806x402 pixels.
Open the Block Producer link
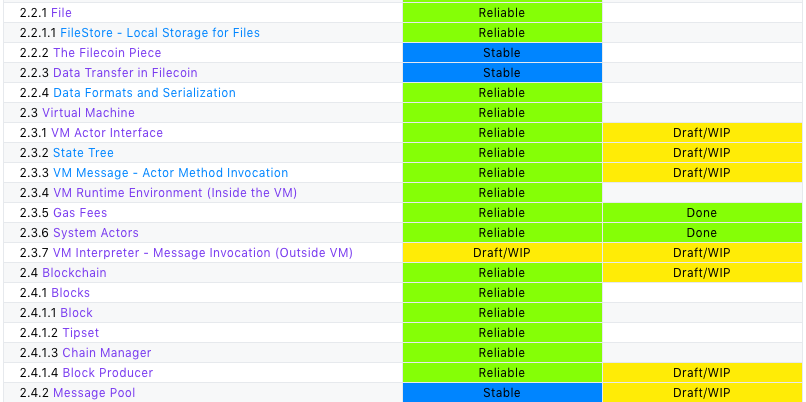point(108,373)
